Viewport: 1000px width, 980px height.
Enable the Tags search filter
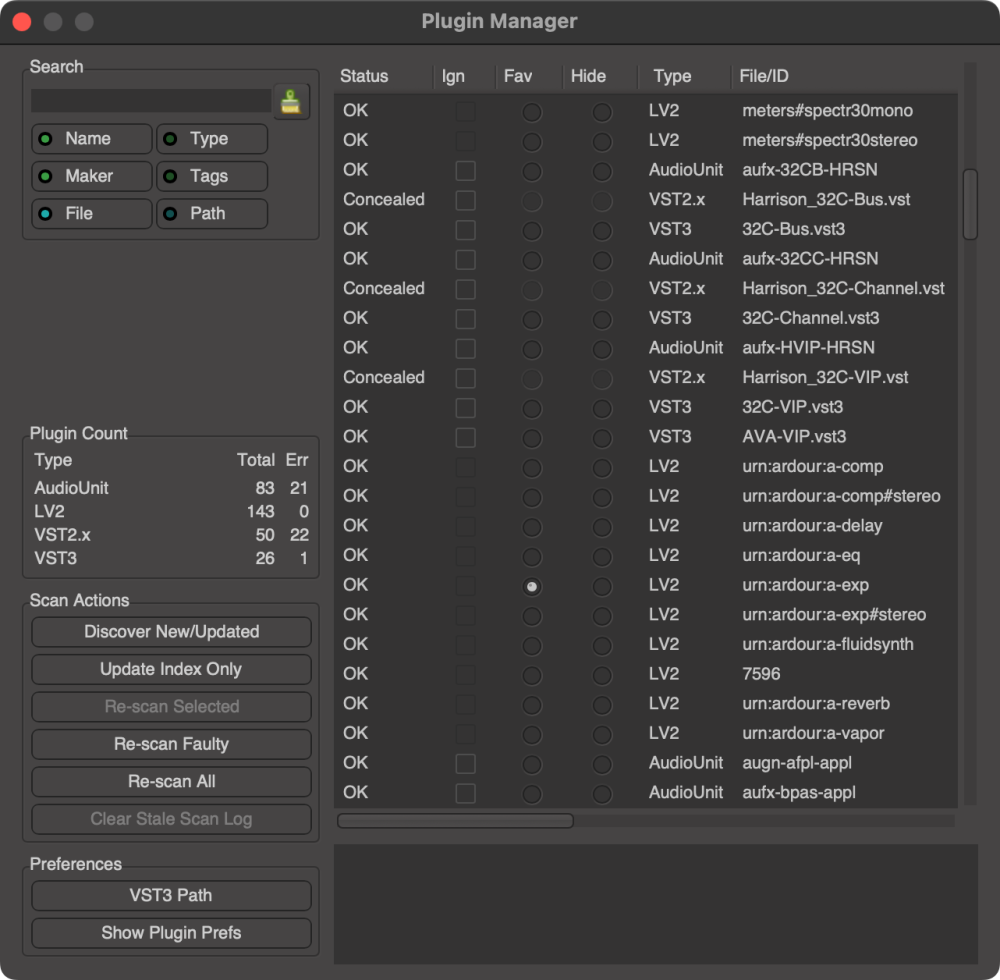tap(211, 176)
